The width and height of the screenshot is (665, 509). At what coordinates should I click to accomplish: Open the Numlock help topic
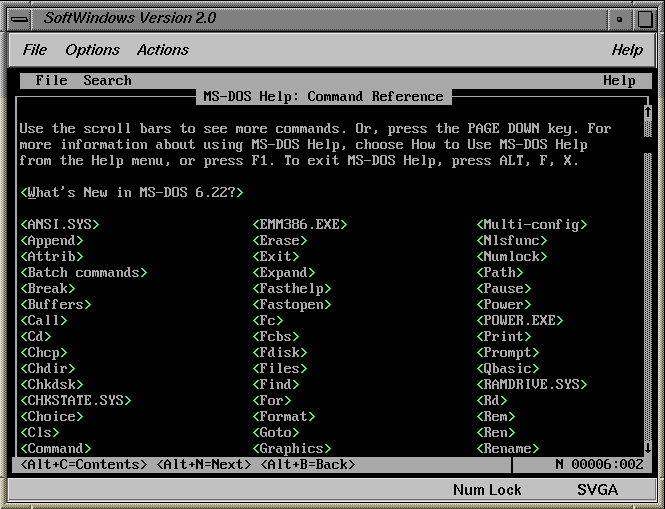[512, 257]
